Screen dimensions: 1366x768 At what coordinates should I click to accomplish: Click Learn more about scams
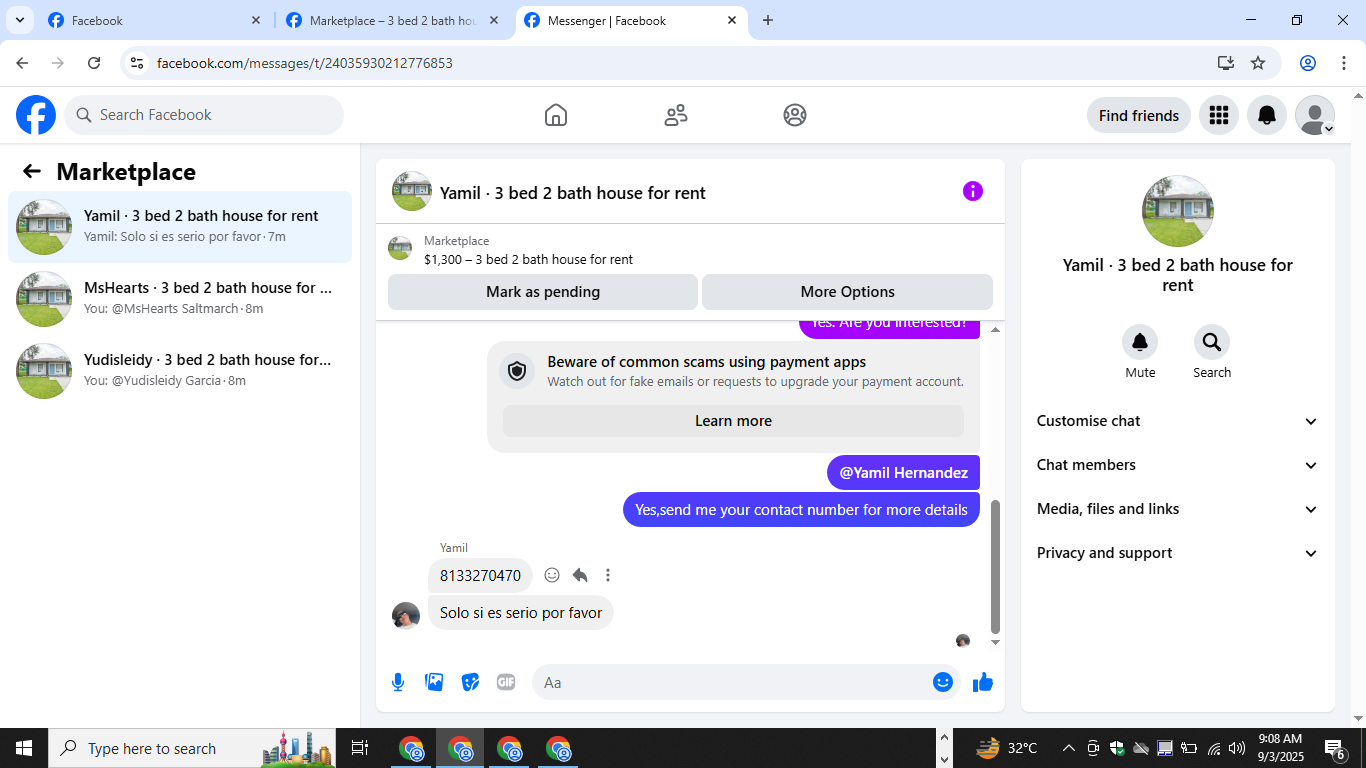(733, 421)
